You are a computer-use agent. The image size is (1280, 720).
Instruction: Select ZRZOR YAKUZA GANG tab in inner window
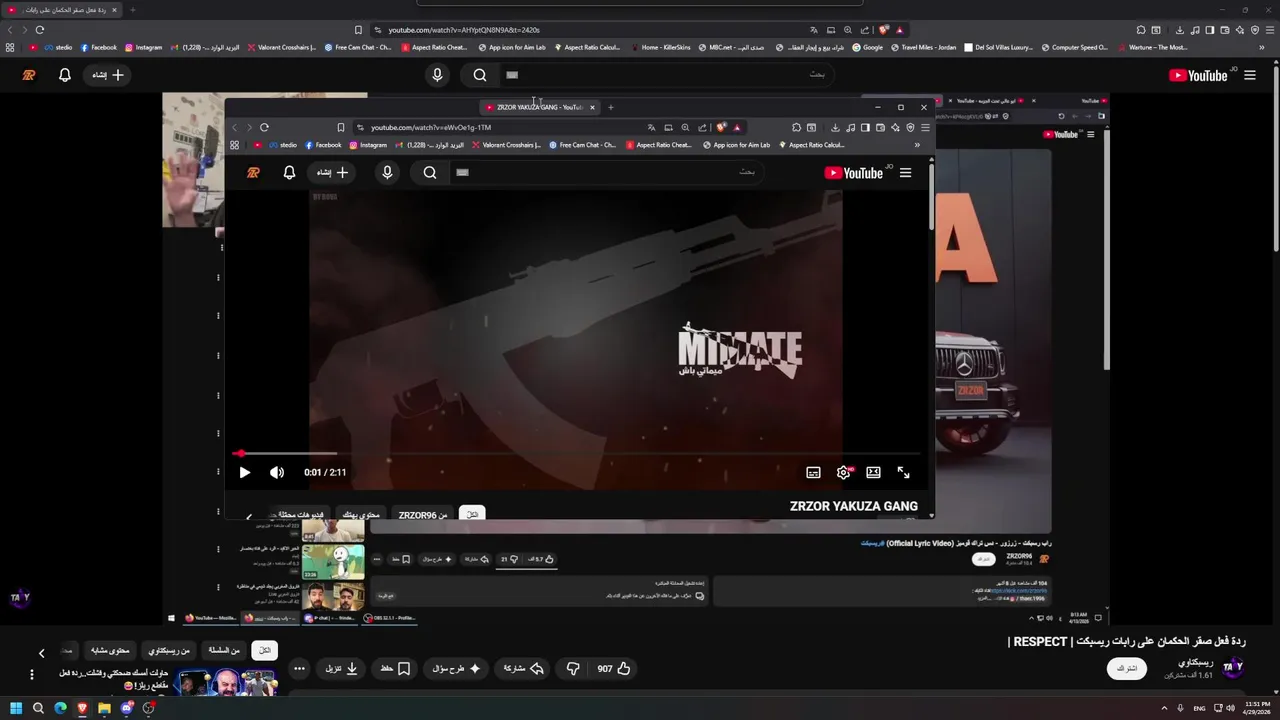[540, 107]
